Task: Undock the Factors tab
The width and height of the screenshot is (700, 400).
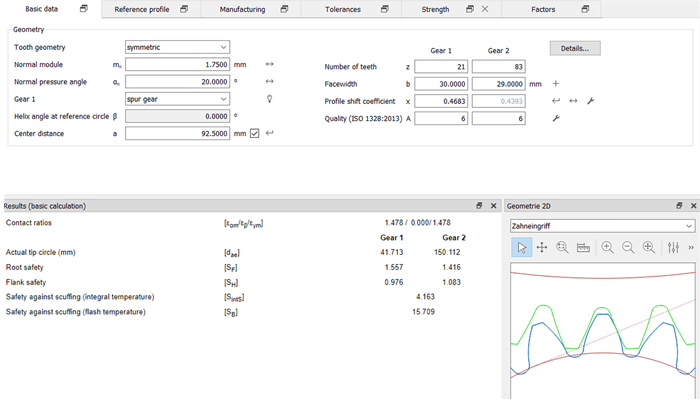Action: pos(585,9)
